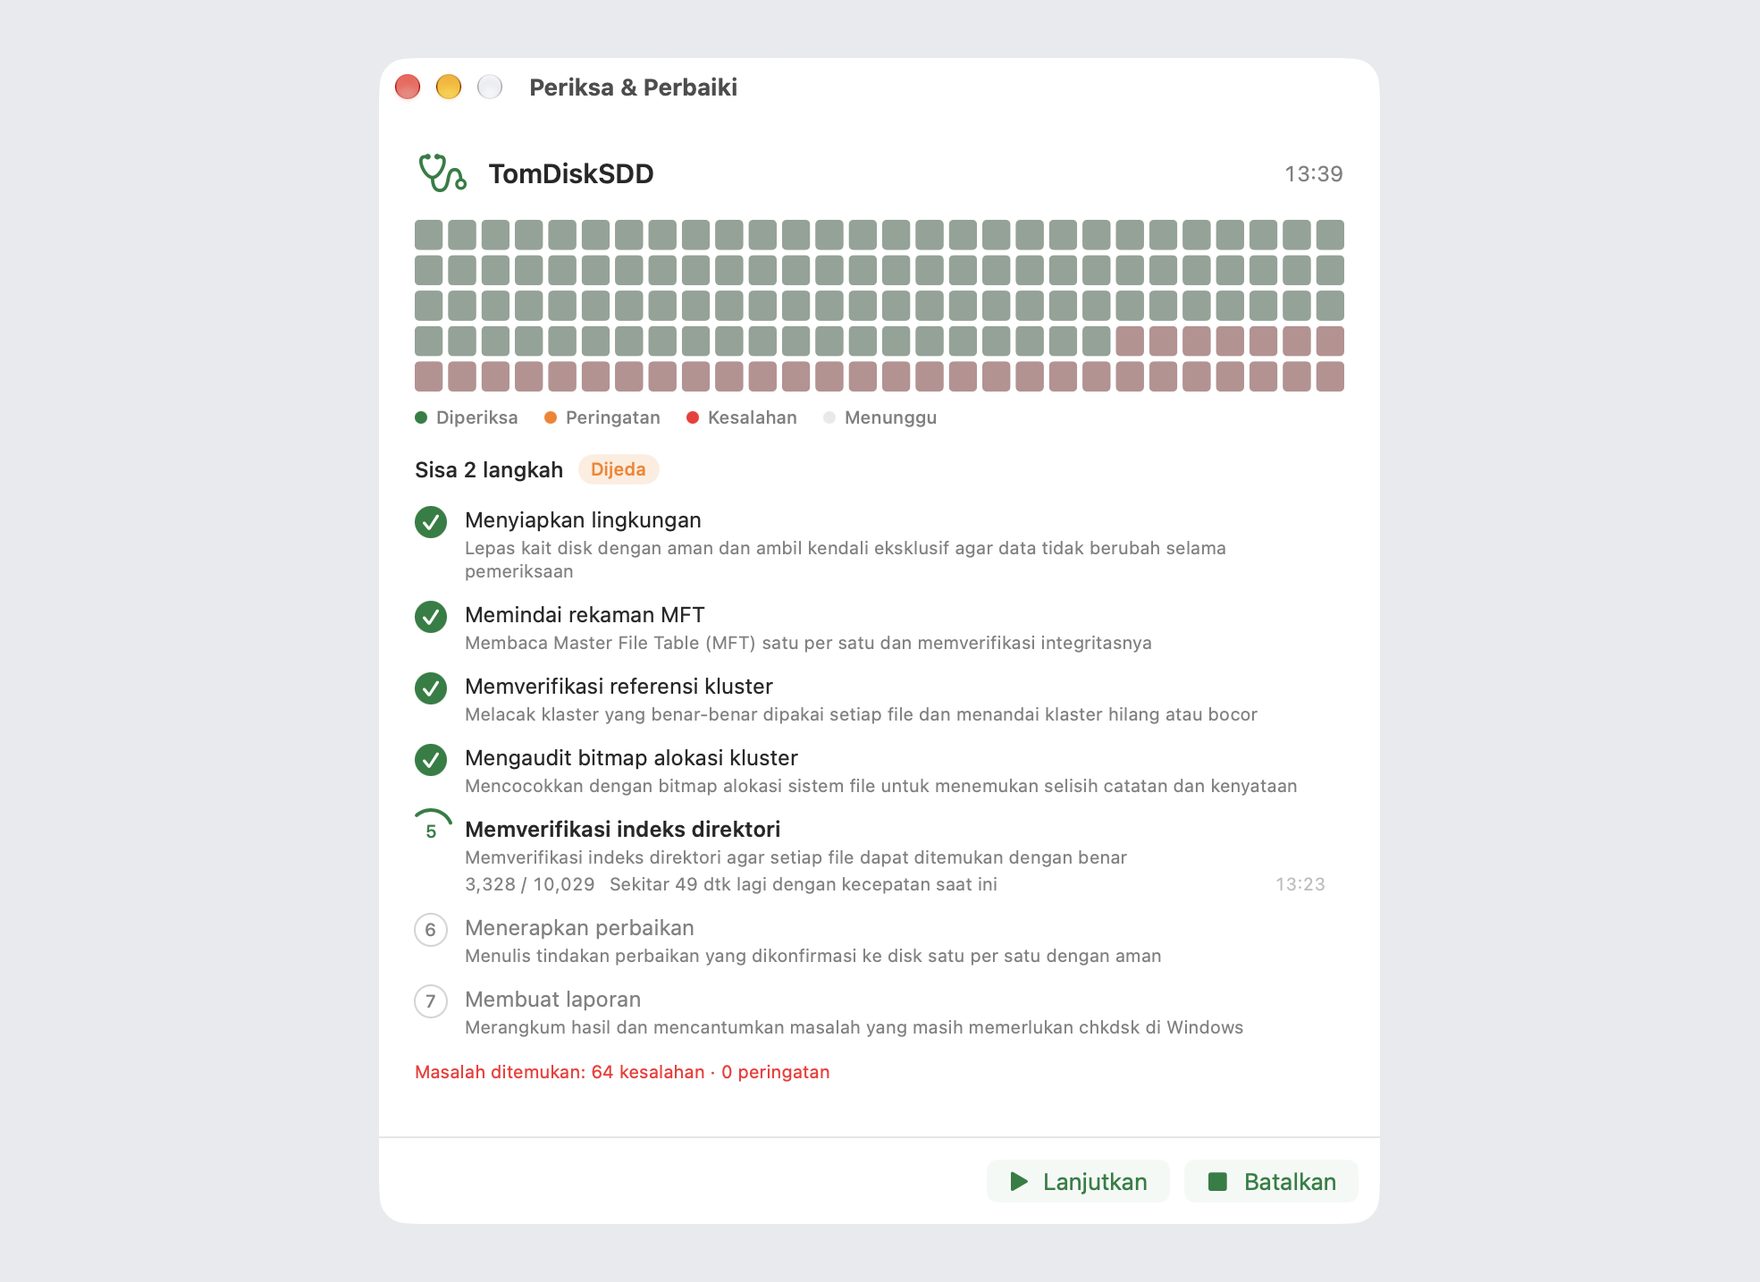The height and width of the screenshot is (1282, 1760).
Task: Click the step 6 number circle
Action: click(x=431, y=930)
